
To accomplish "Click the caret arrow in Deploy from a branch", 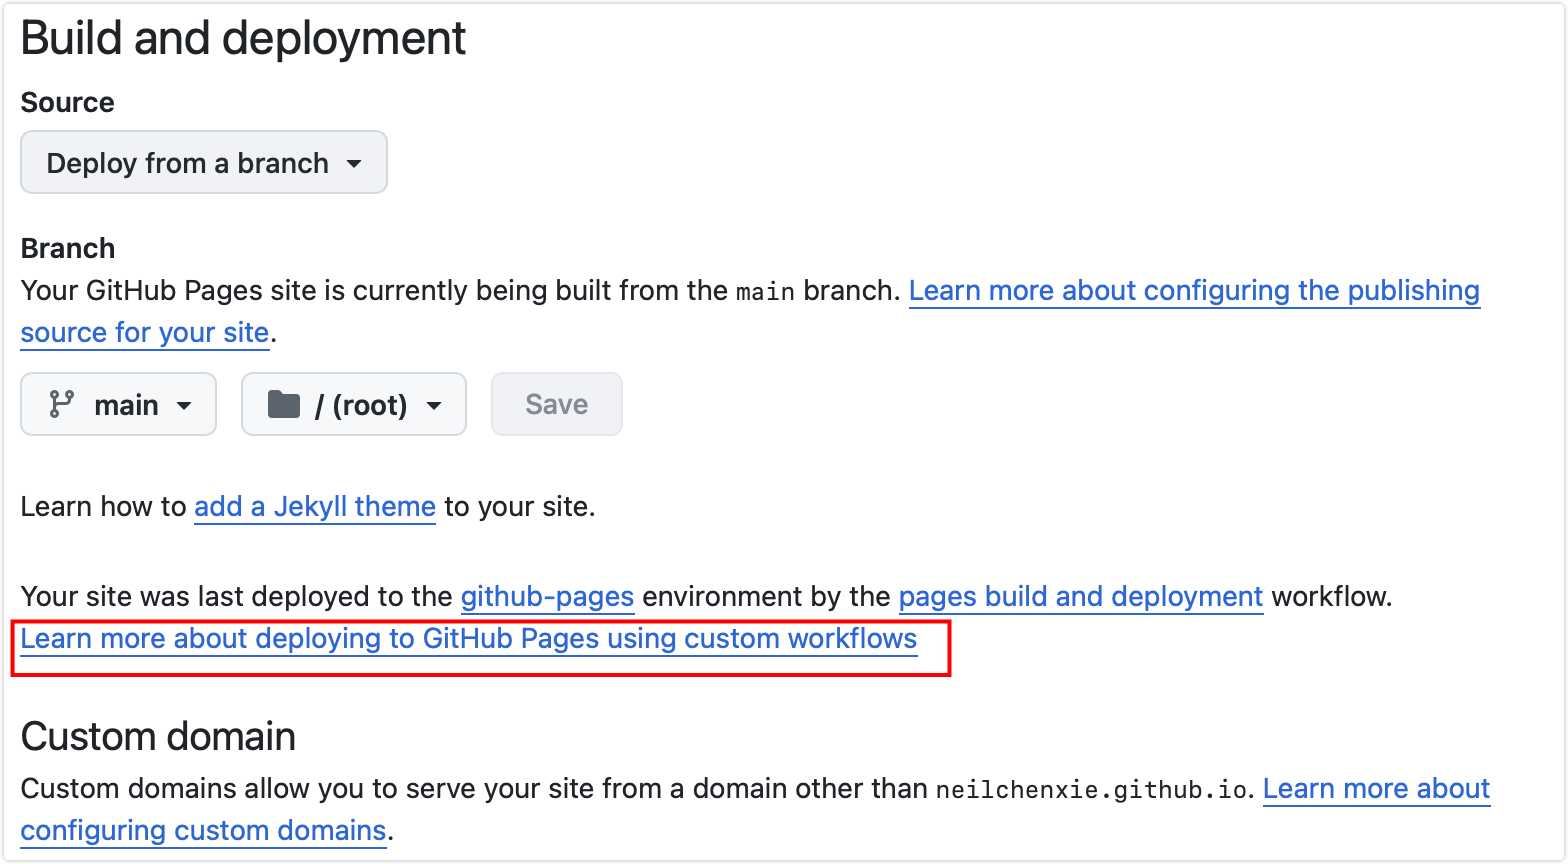I will 354,163.
